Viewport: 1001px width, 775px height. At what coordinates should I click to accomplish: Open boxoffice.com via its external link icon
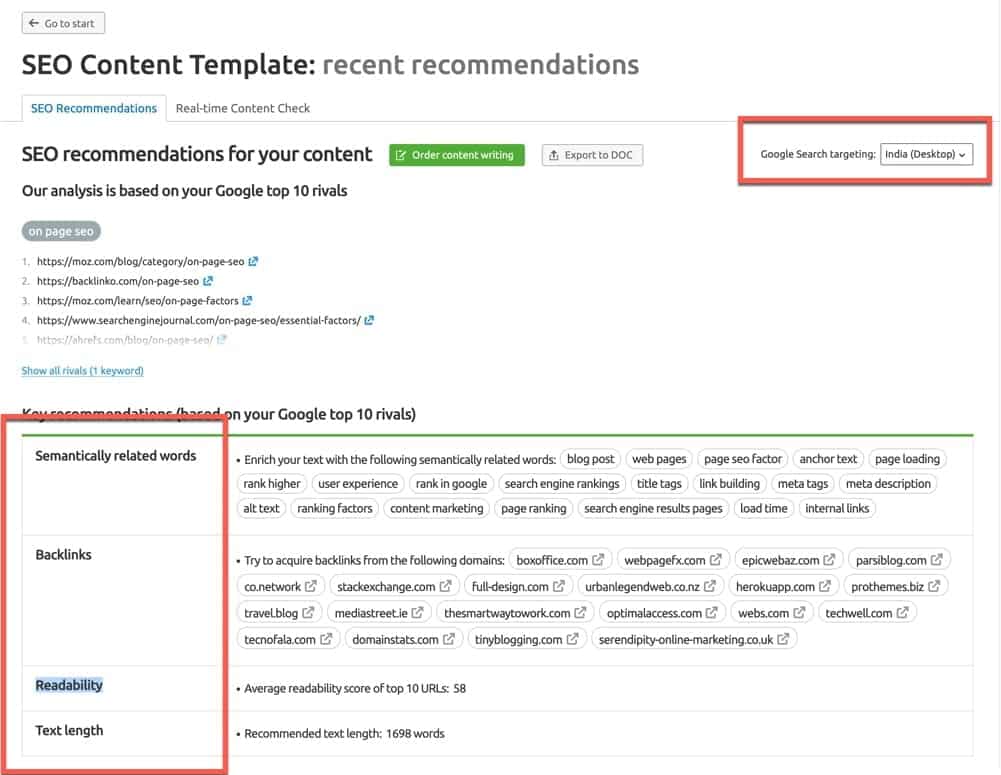click(x=596, y=560)
